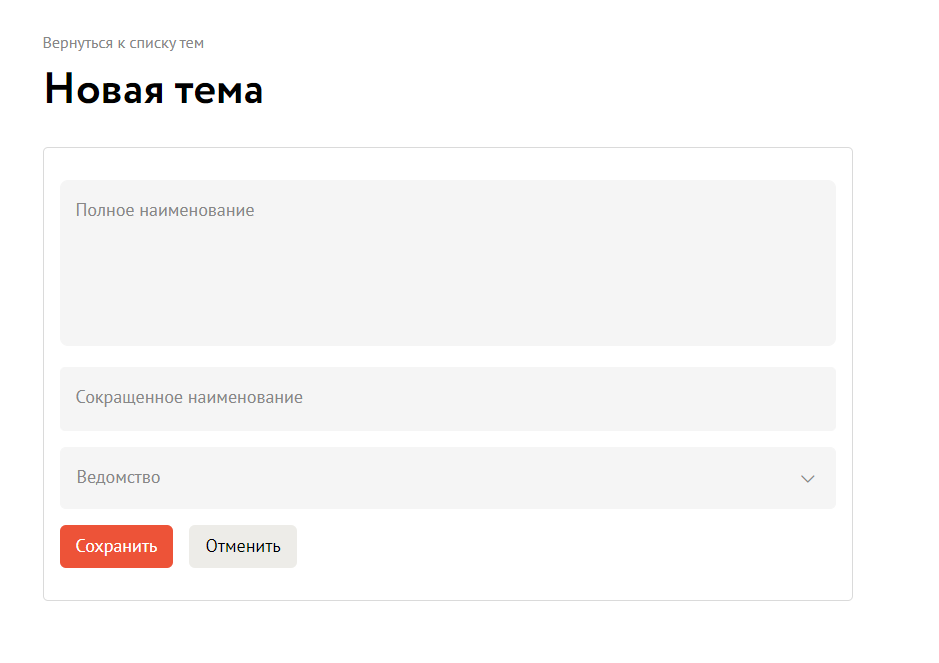Click the chevron arrow in the Ведомство field
The height and width of the screenshot is (663, 939).
click(x=807, y=479)
